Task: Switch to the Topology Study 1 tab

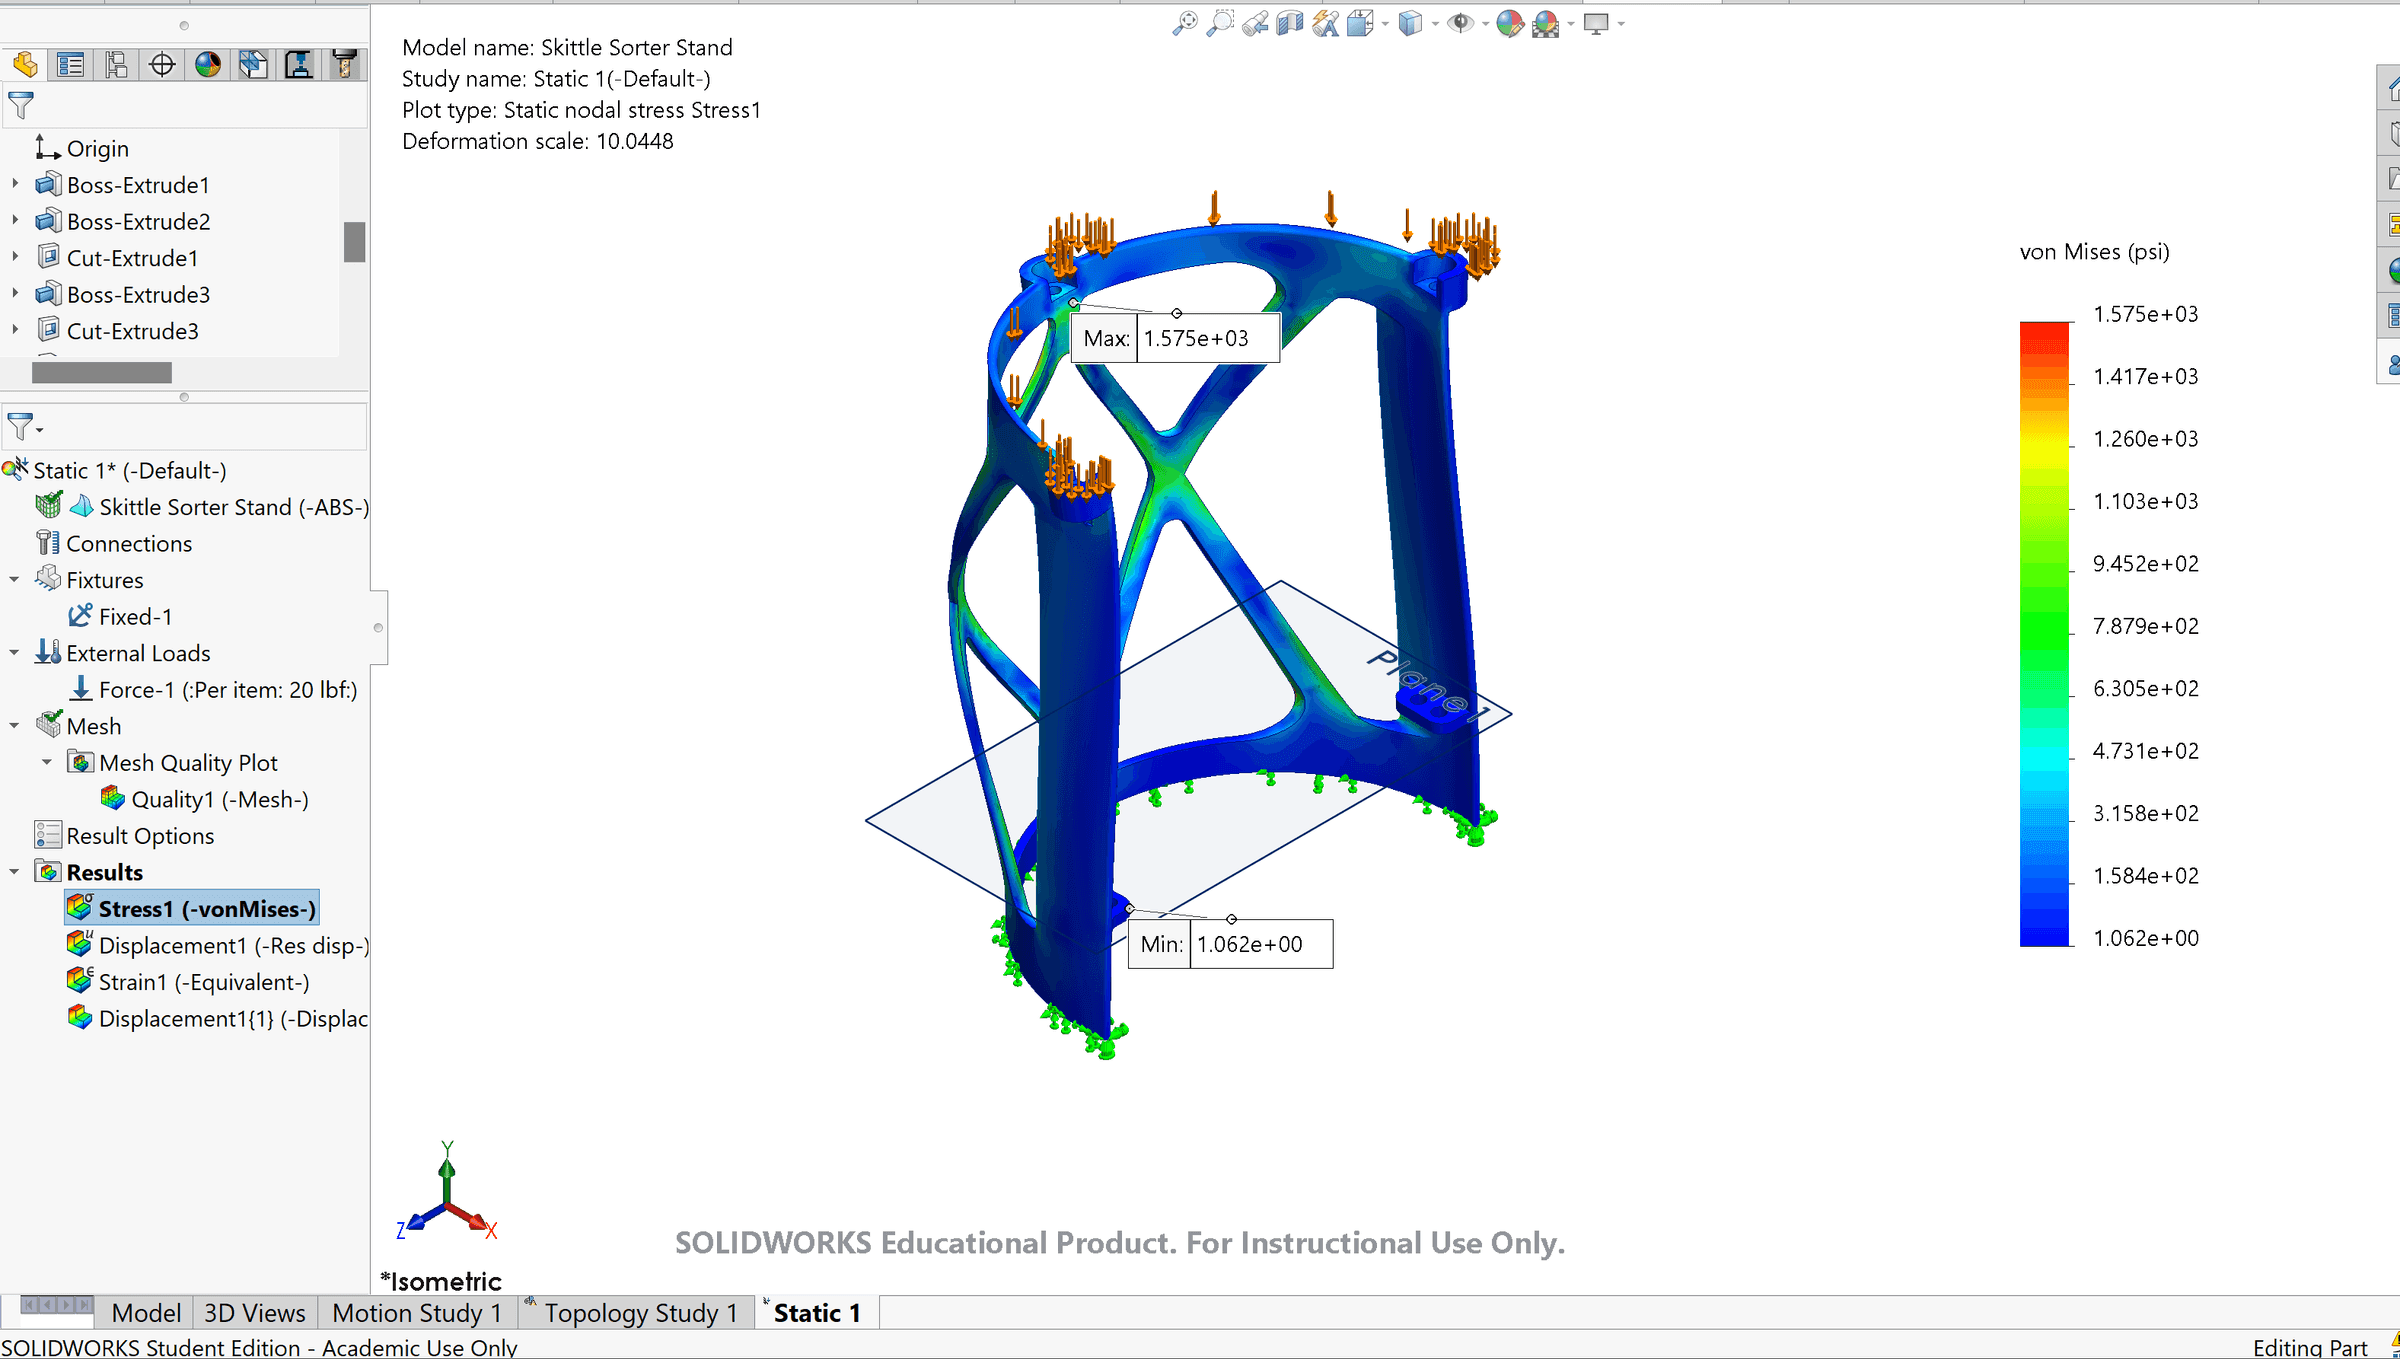Action: point(640,1312)
